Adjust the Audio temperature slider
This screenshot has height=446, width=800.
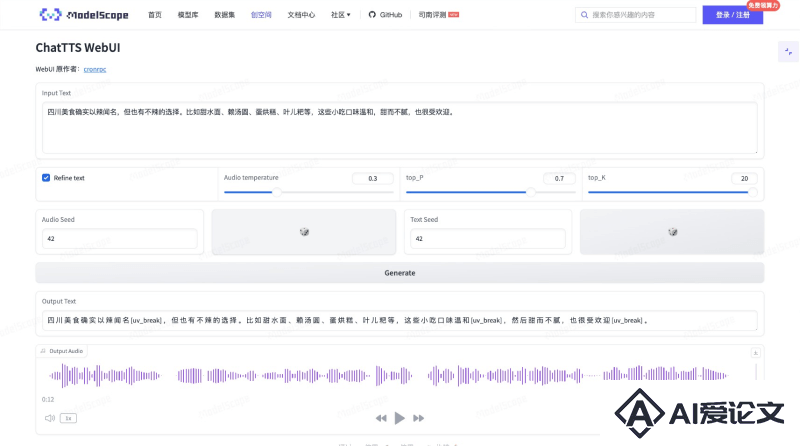[x=309, y=192]
